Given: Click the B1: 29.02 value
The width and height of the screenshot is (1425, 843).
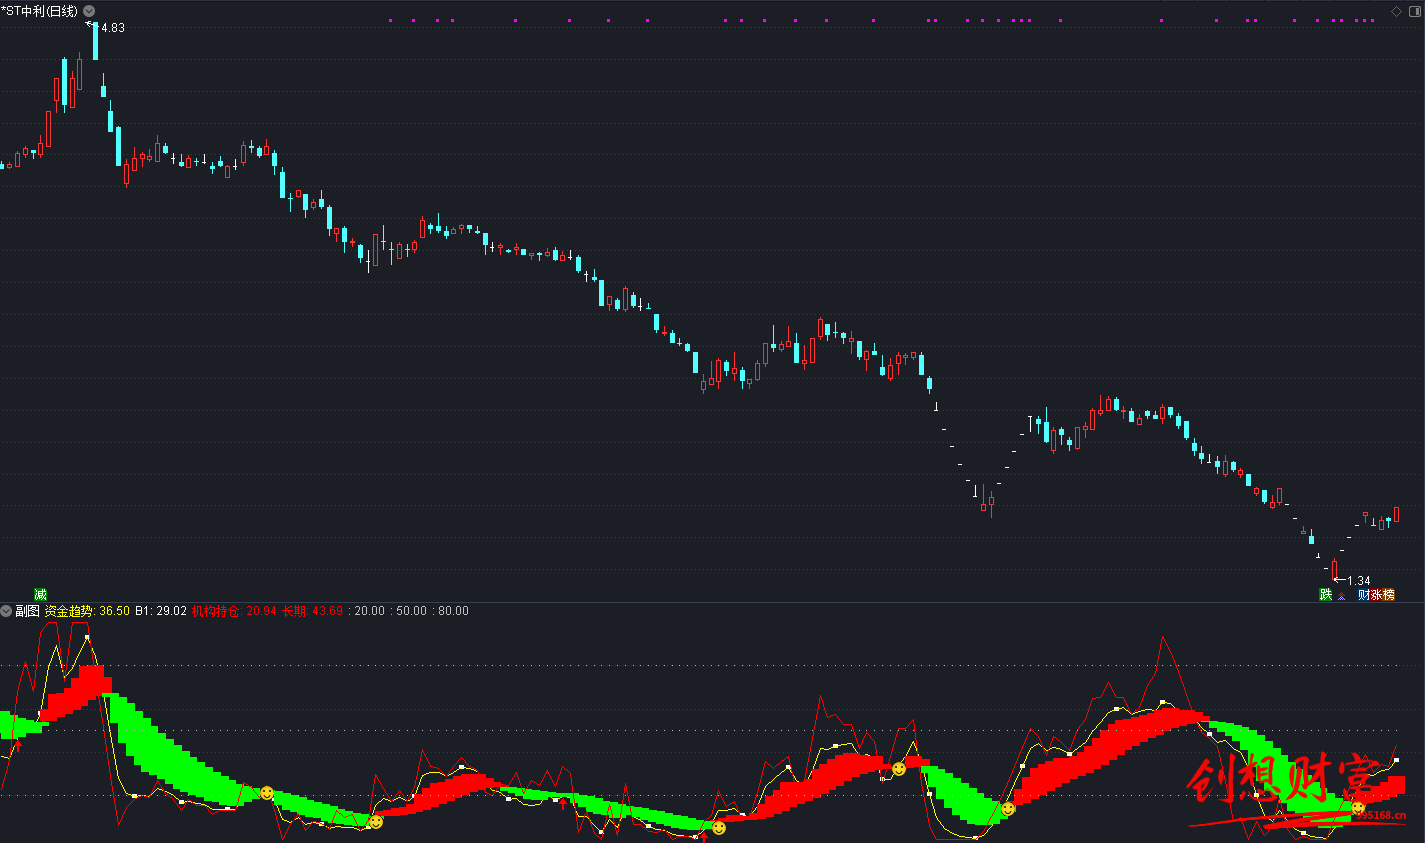Looking at the screenshot, I should coord(161,611).
